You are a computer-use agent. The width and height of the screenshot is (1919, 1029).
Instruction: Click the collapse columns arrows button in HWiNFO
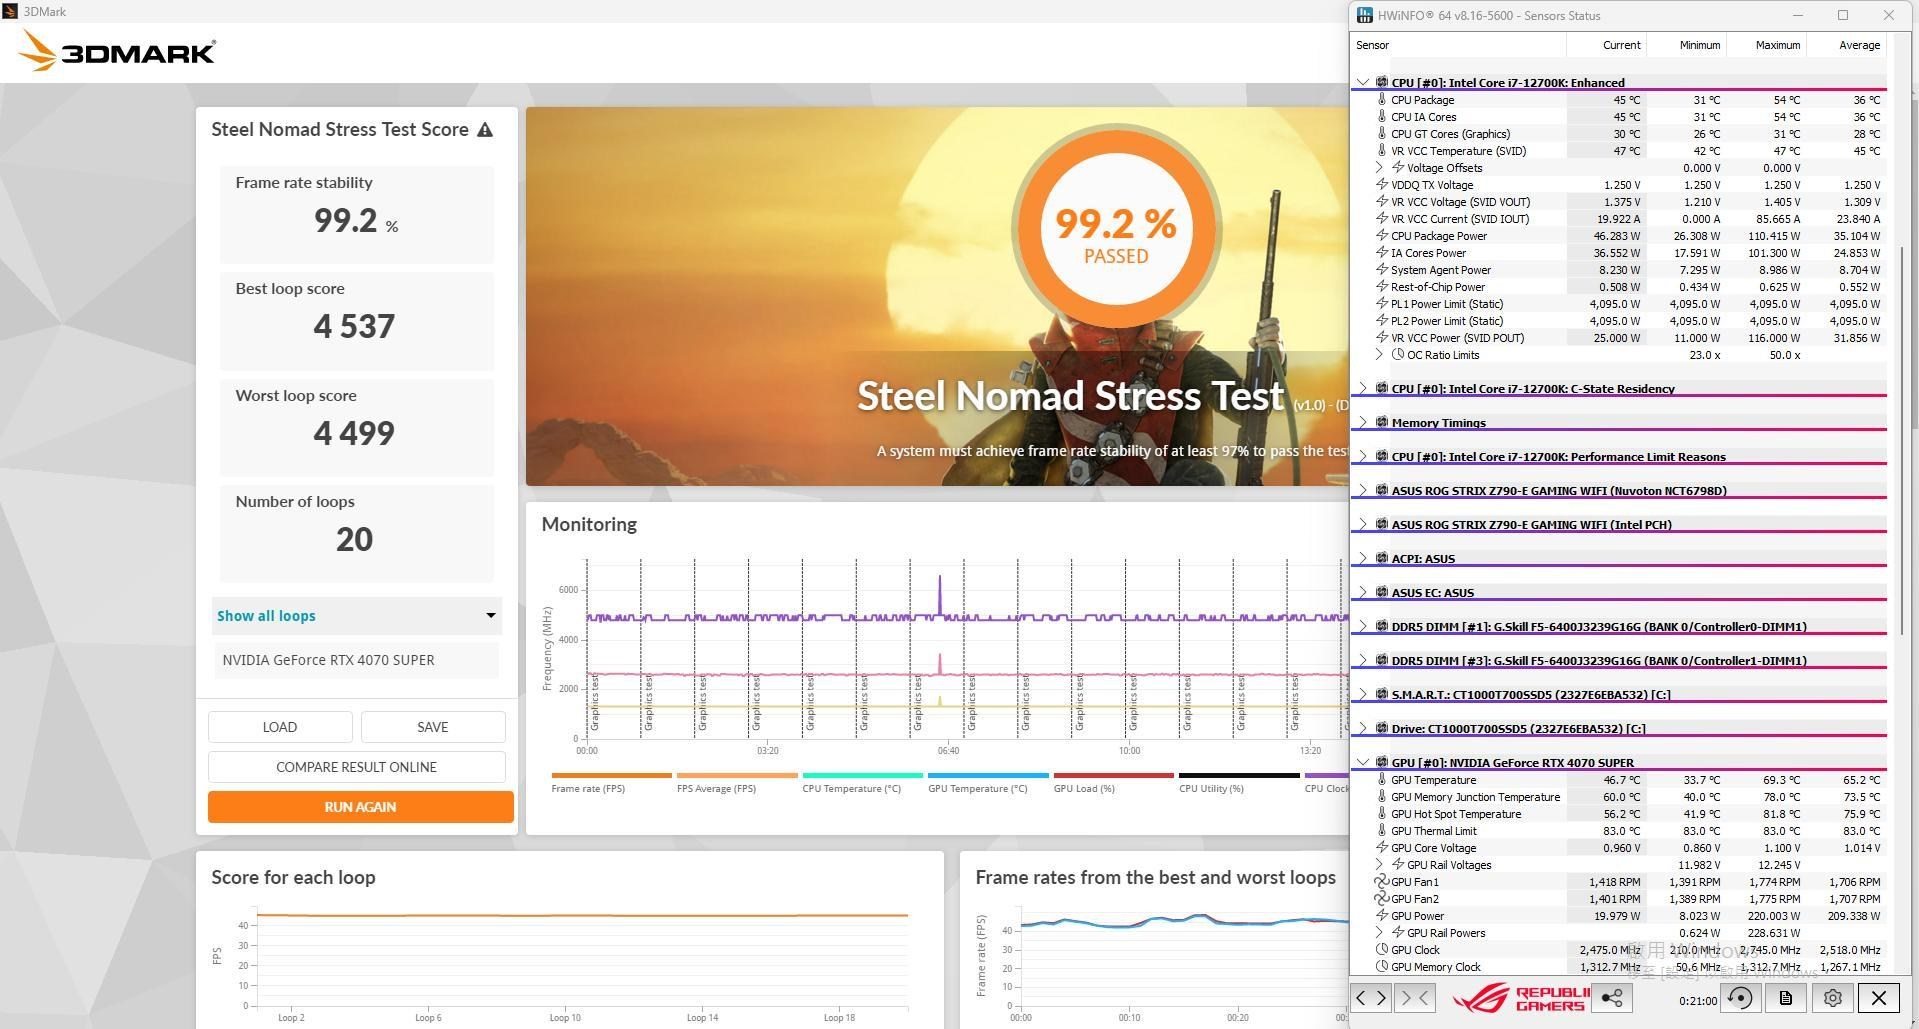click(x=1414, y=998)
